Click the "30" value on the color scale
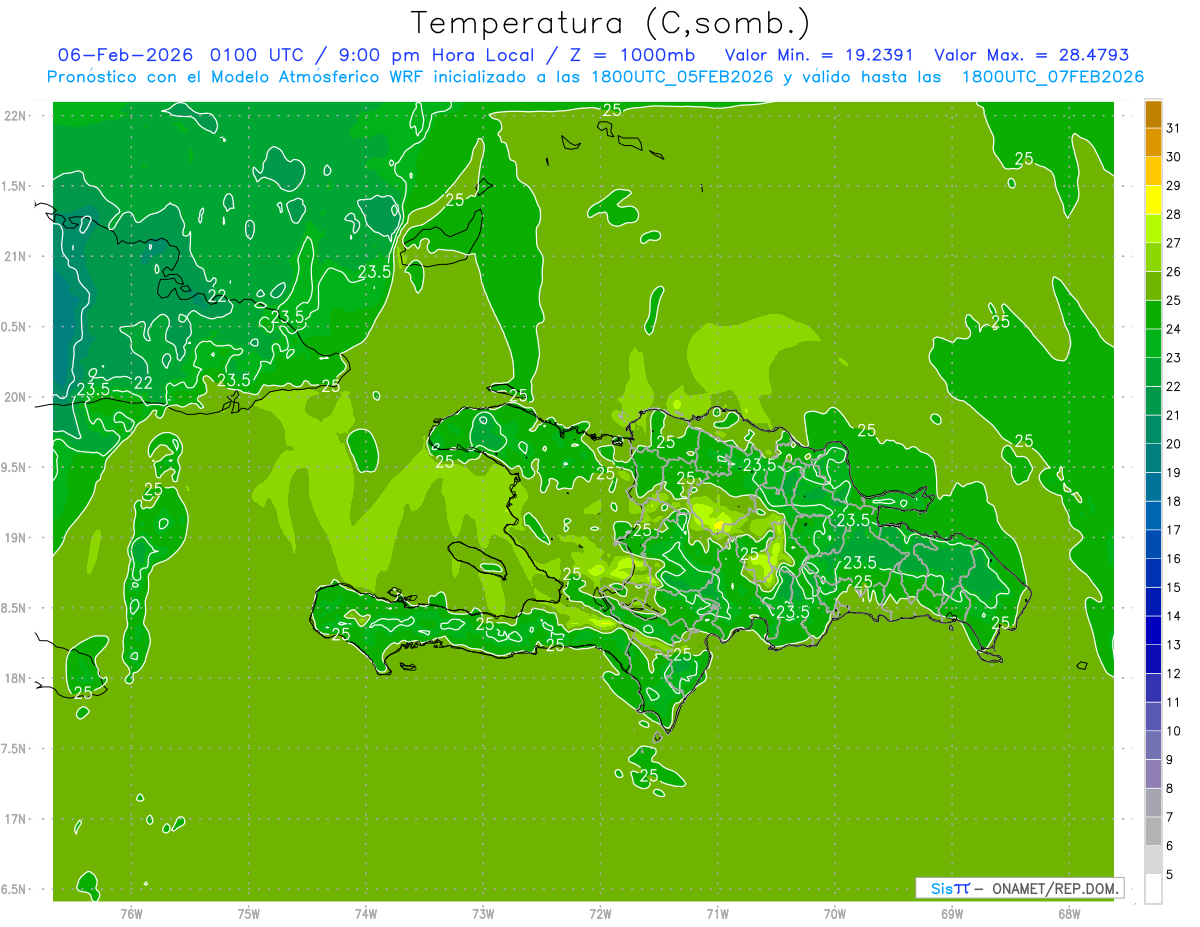1200x927 pixels. [x=1174, y=157]
